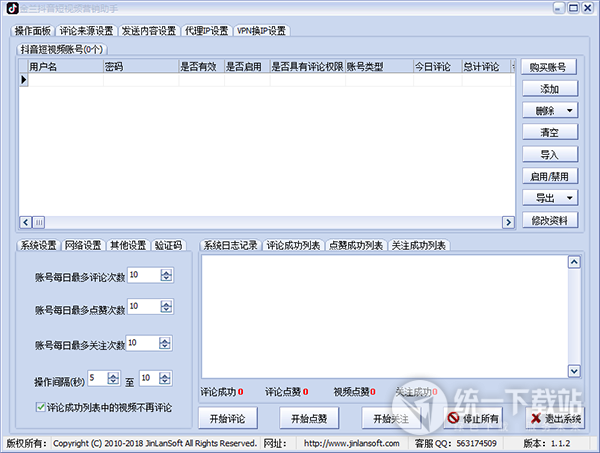Click the 用户名 column header

point(62,67)
